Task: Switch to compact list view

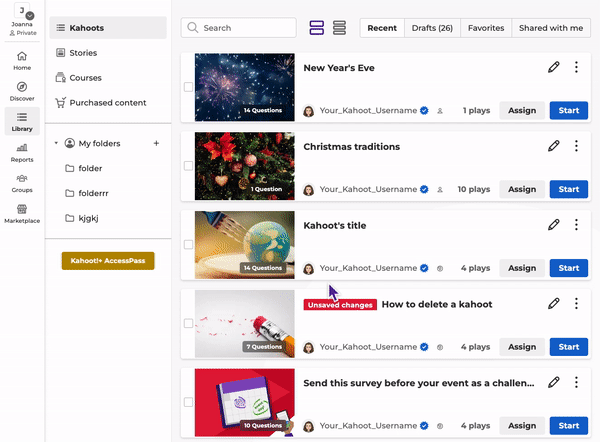Action: (x=339, y=28)
